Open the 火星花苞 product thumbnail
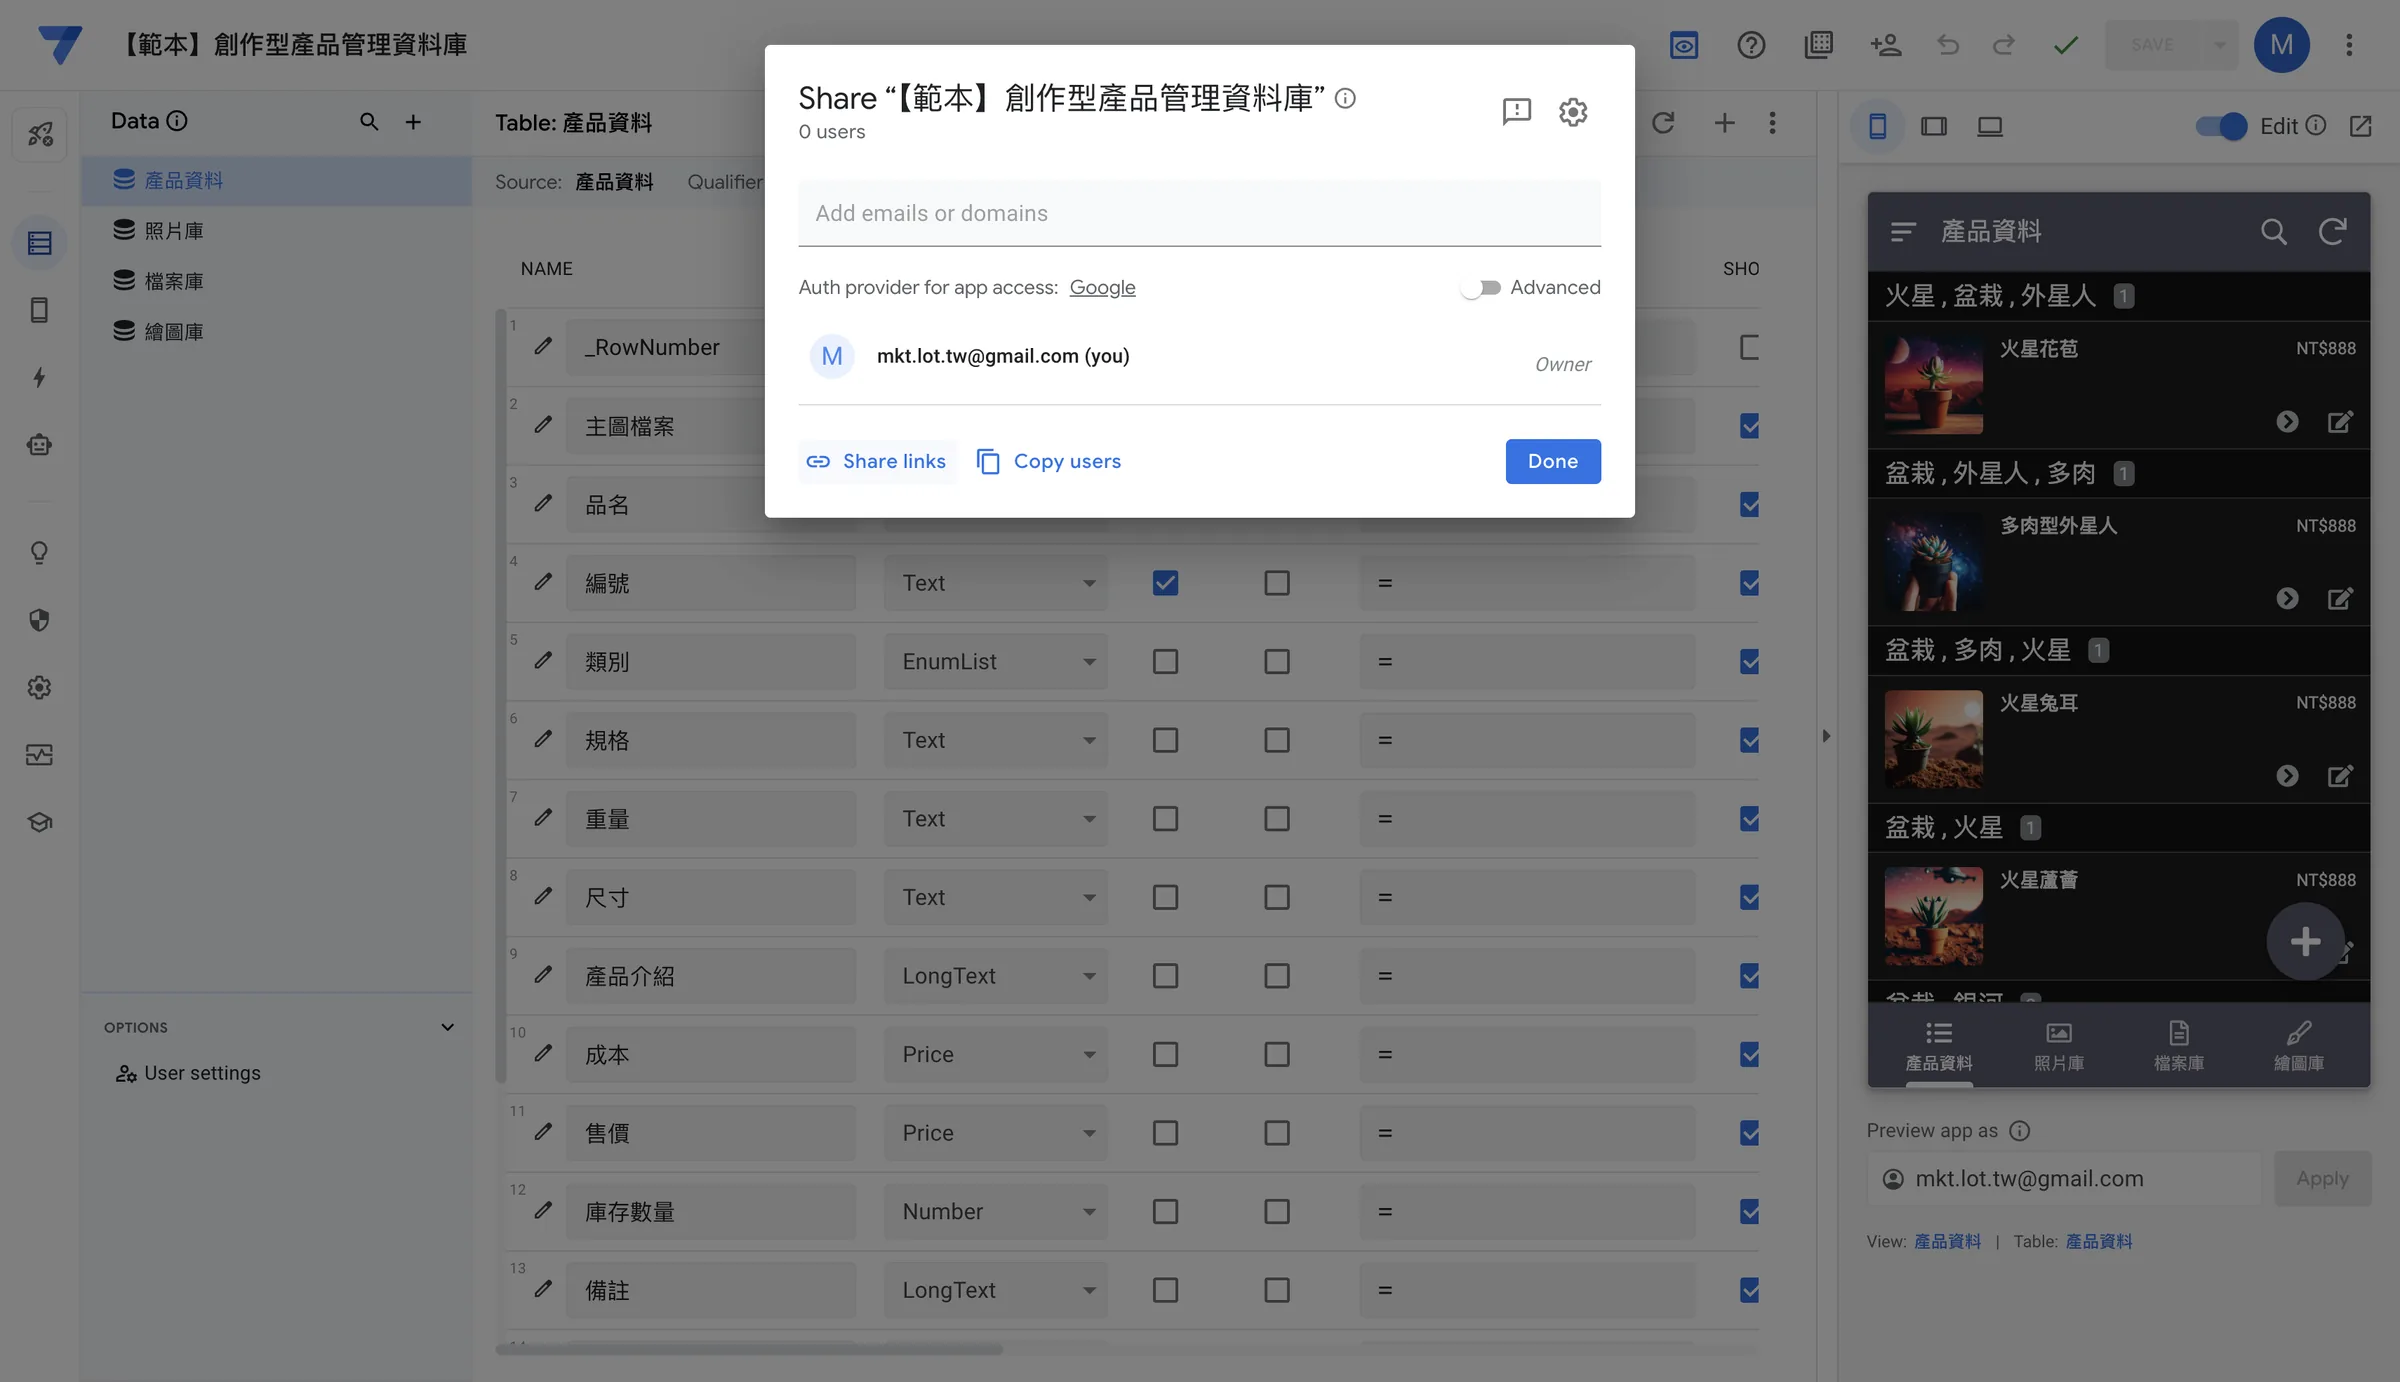This screenshot has height=1382, width=2400. coord(1933,385)
